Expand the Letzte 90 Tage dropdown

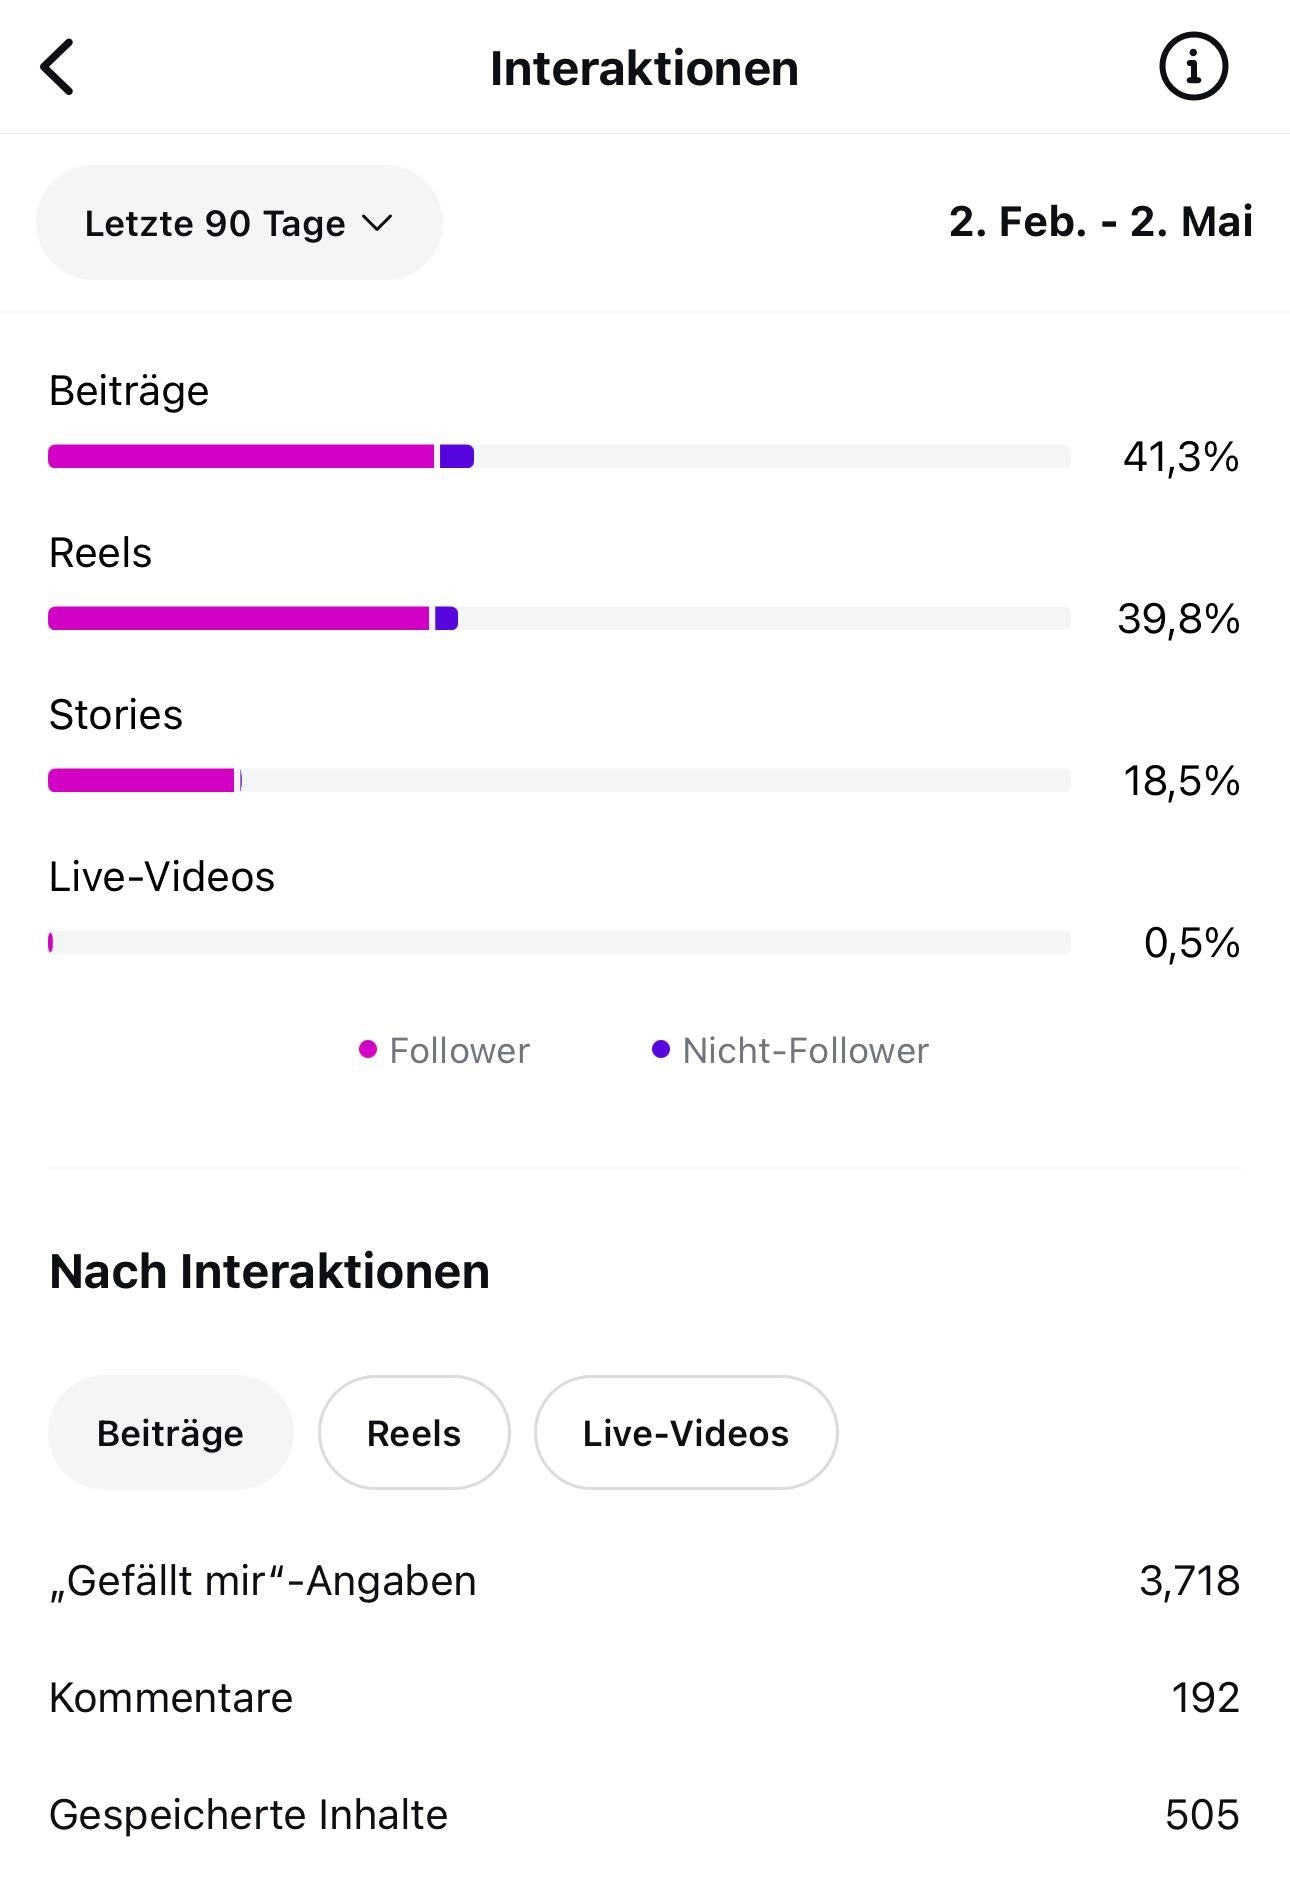pos(238,223)
